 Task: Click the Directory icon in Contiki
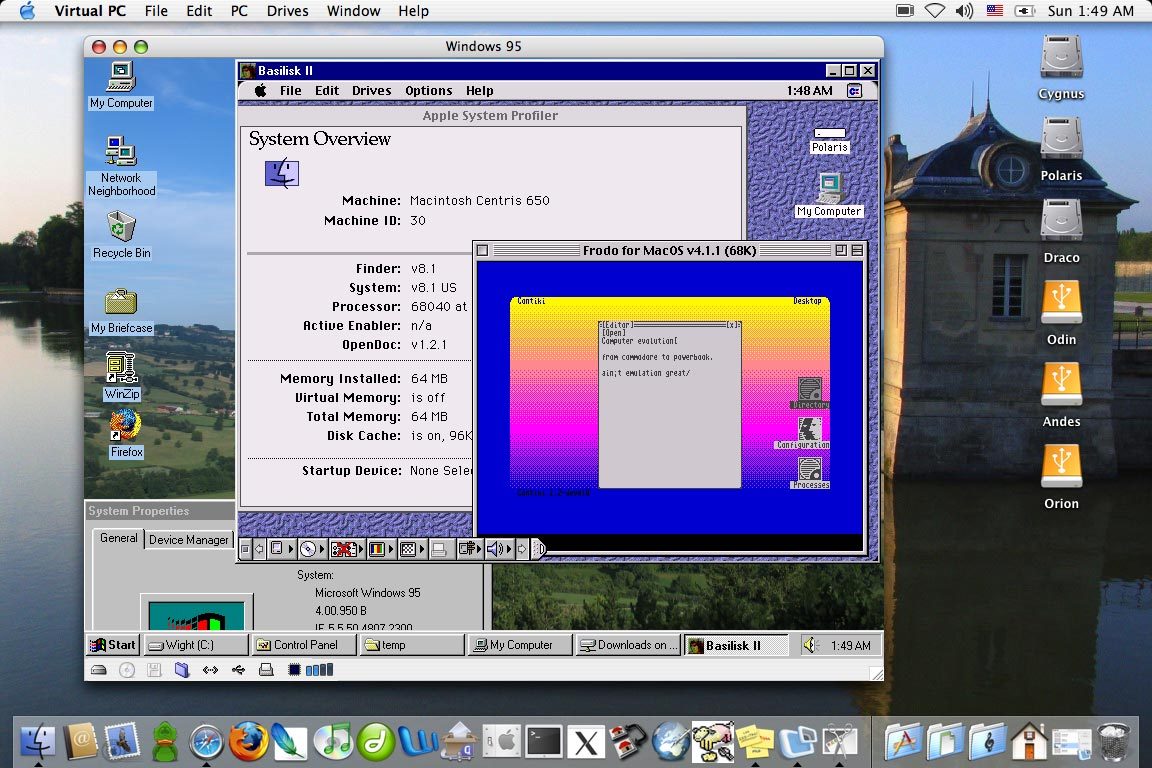[810, 393]
